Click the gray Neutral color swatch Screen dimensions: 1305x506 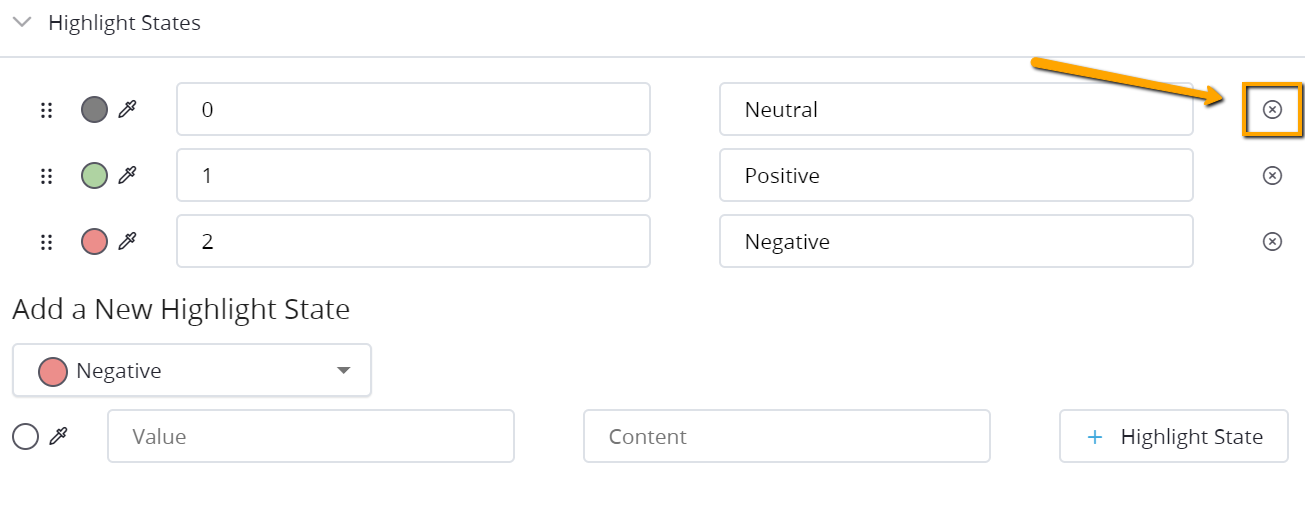[x=94, y=110]
